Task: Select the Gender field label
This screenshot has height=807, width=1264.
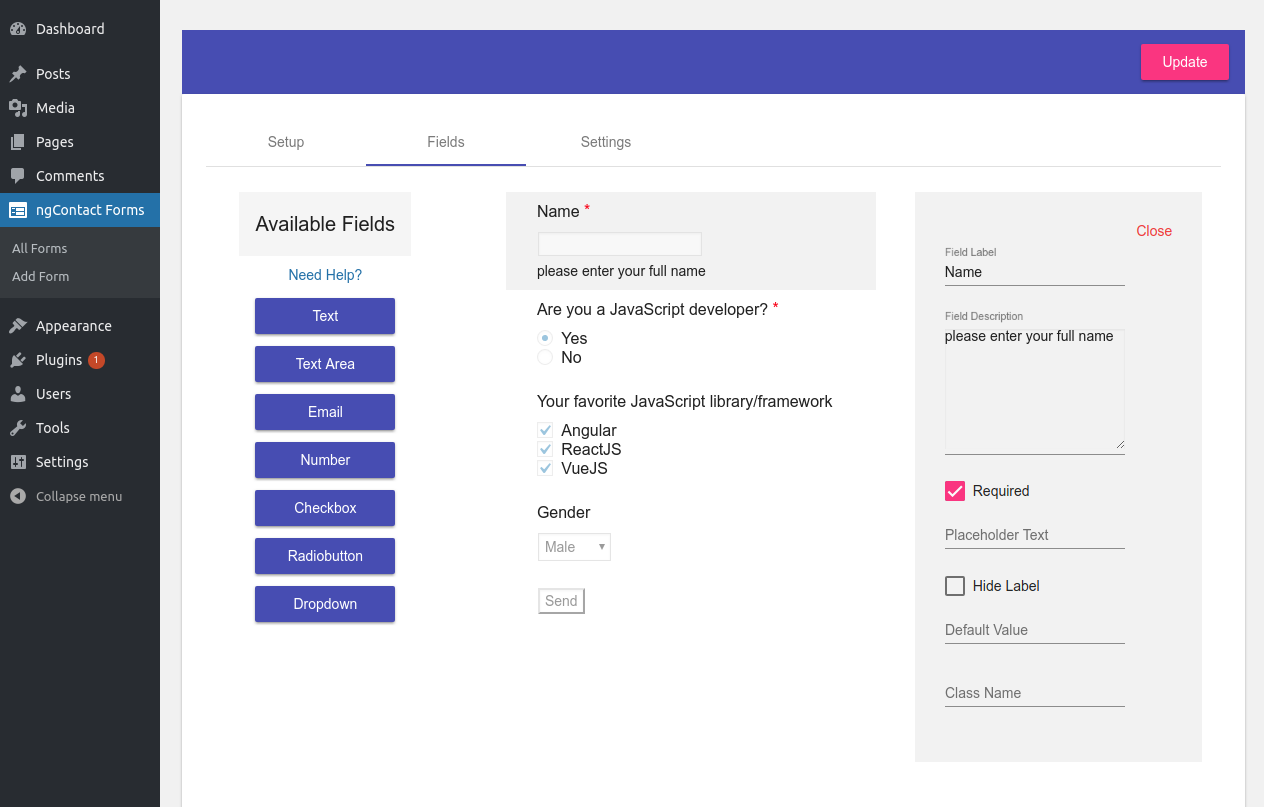Action: [564, 512]
